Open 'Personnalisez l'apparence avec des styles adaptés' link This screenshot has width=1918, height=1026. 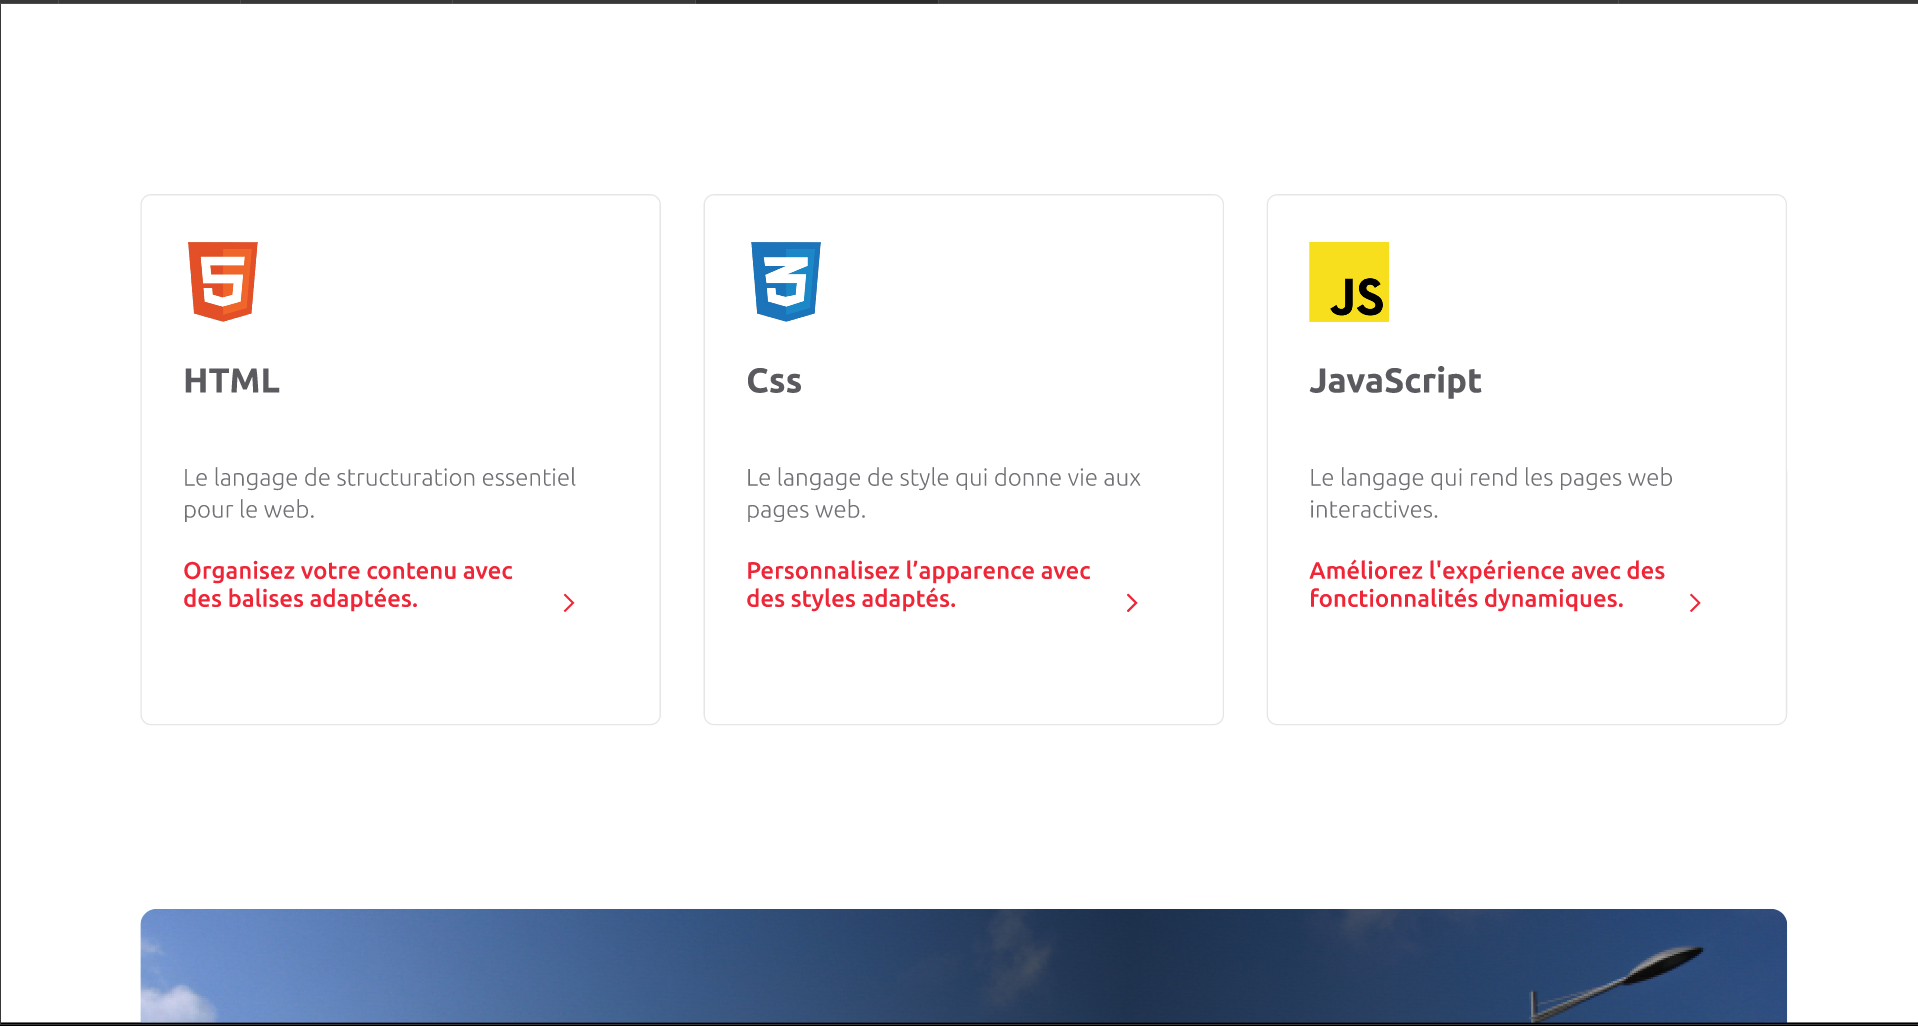click(918, 585)
